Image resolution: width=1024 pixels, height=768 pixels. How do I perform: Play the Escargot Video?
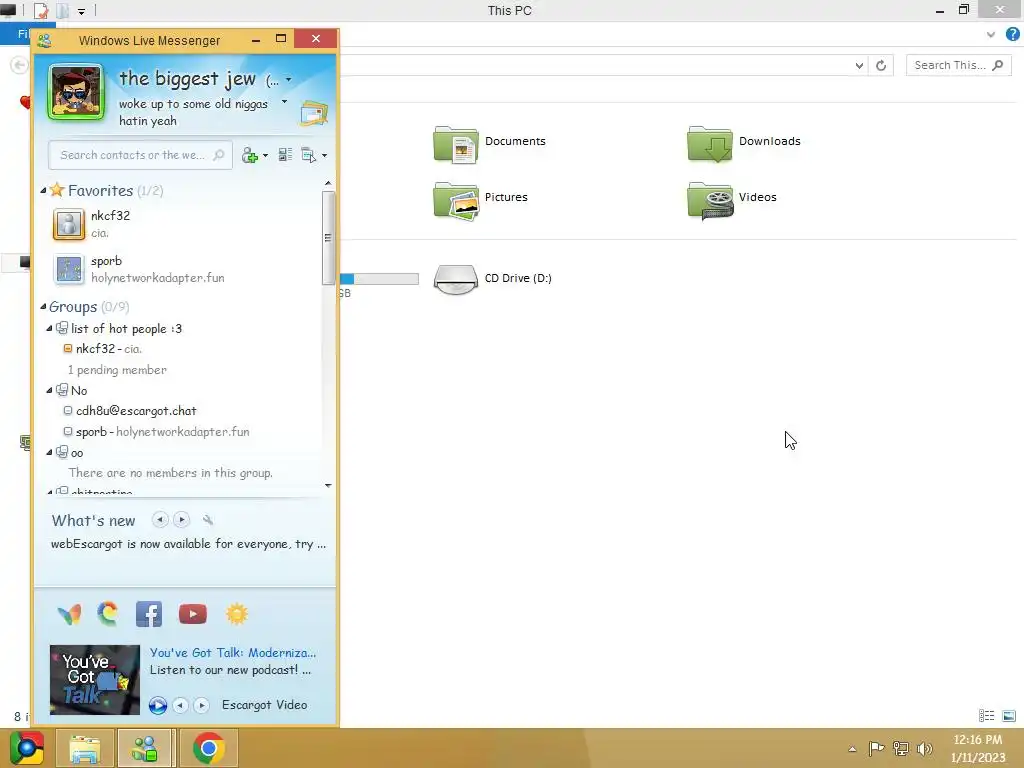point(157,705)
